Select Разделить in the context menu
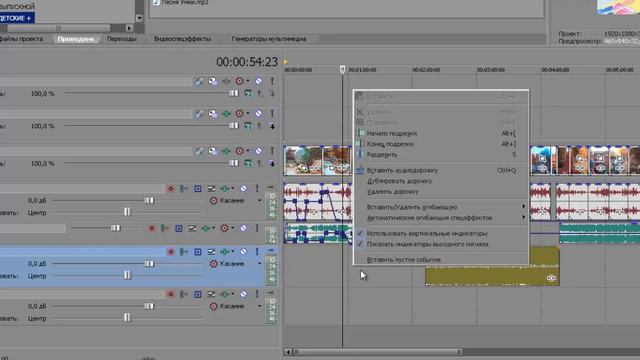640x360 pixels. tap(441, 155)
